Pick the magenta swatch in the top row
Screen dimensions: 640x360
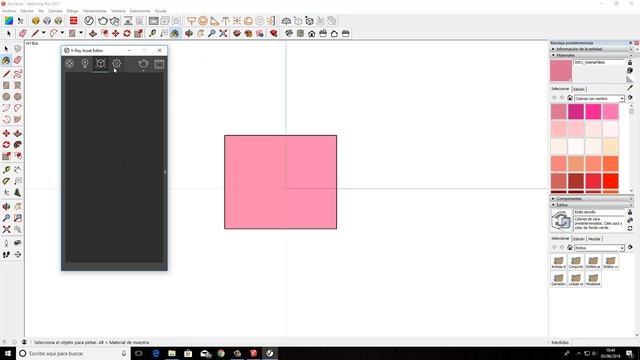pyautogui.click(x=576, y=112)
